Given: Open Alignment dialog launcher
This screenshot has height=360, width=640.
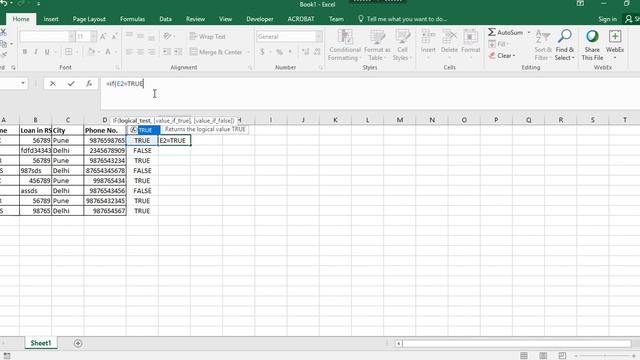Looking at the screenshot, I should 250,68.
